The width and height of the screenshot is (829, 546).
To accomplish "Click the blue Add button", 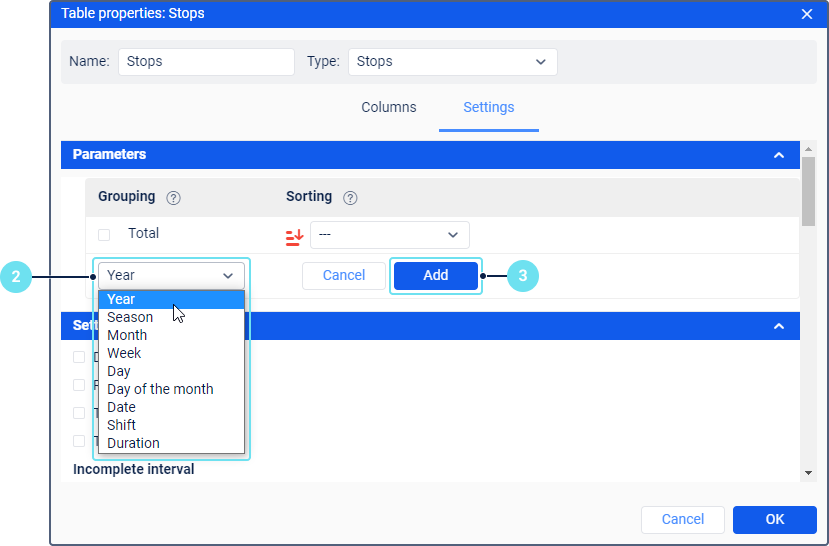I will click(x=436, y=275).
